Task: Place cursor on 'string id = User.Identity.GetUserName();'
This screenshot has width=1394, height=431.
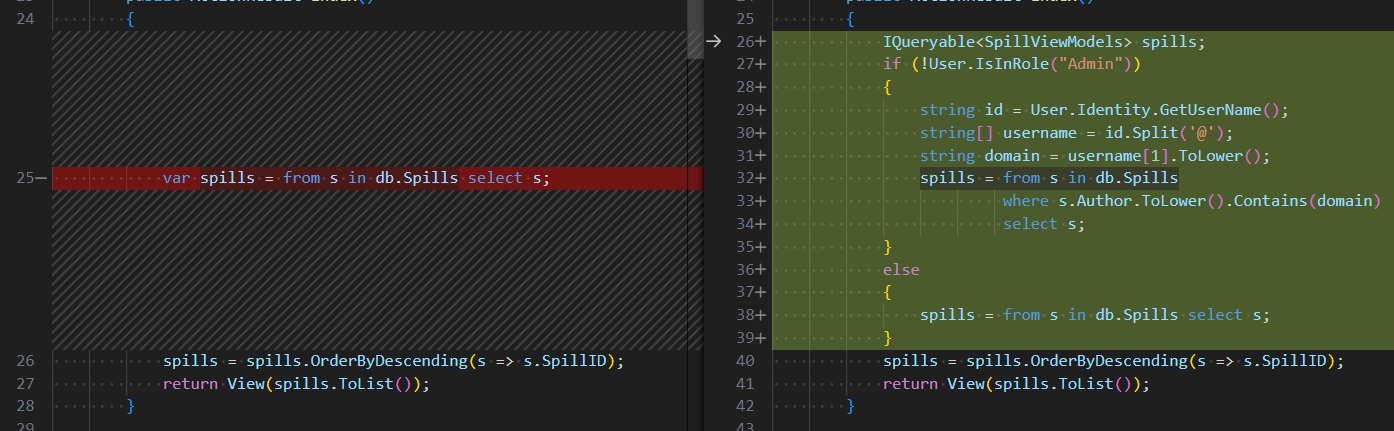Action: [1104, 110]
